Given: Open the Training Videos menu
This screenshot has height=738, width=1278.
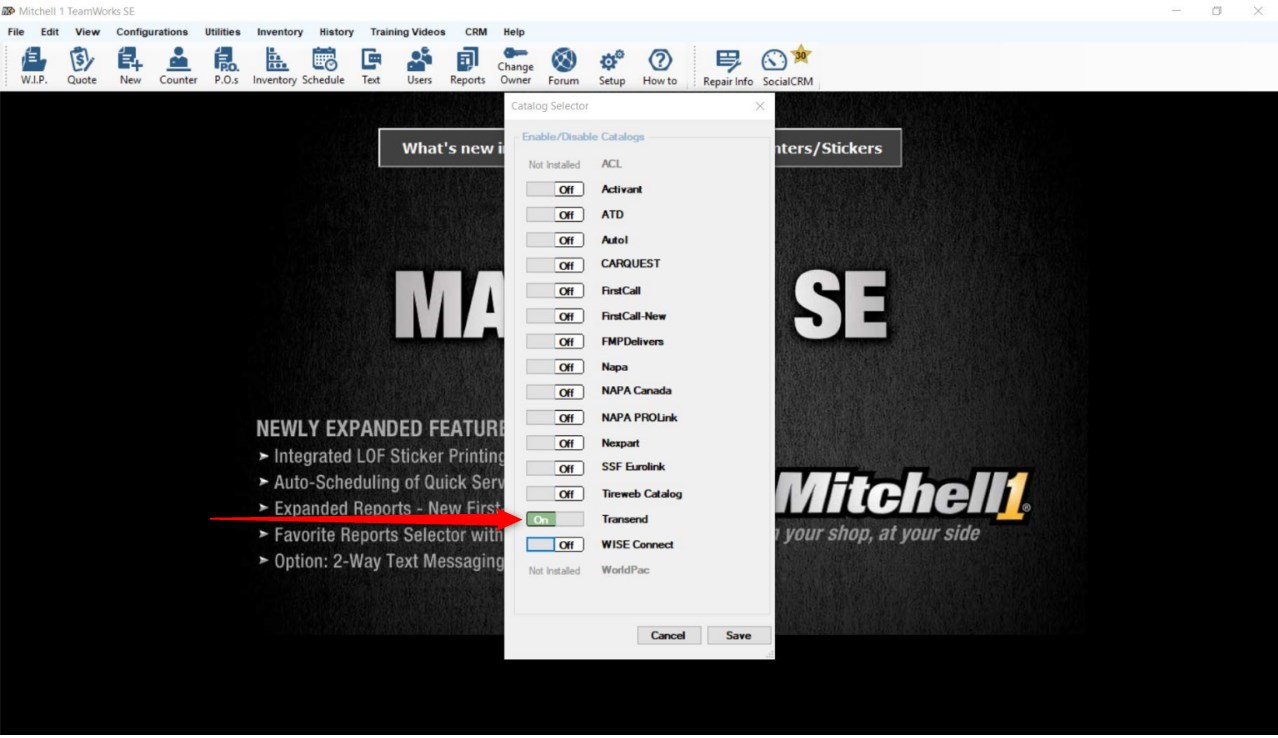Looking at the screenshot, I should pyautogui.click(x=408, y=32).
